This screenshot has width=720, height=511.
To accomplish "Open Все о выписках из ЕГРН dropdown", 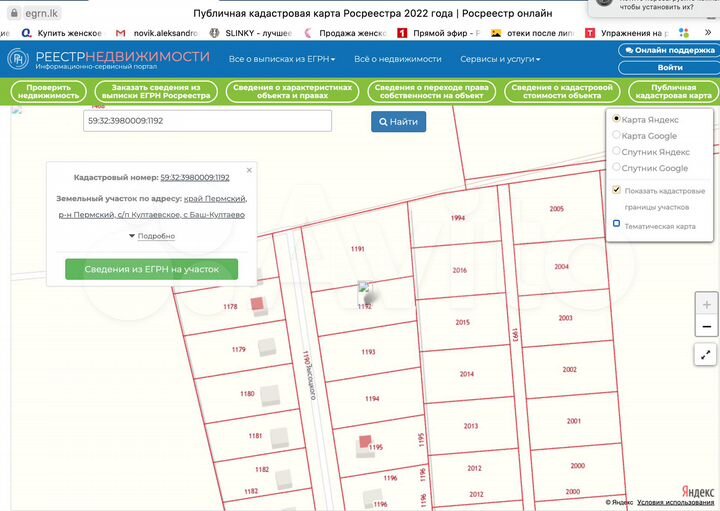I will 282,60.
